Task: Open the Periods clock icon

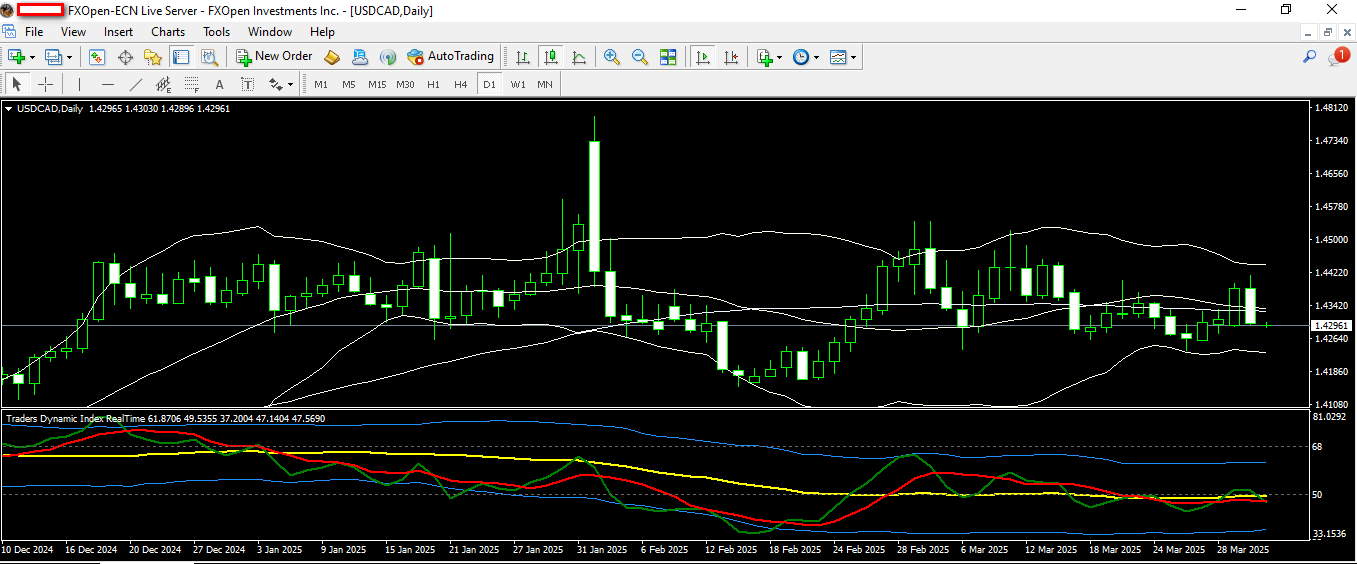Action: pos(800,57)
